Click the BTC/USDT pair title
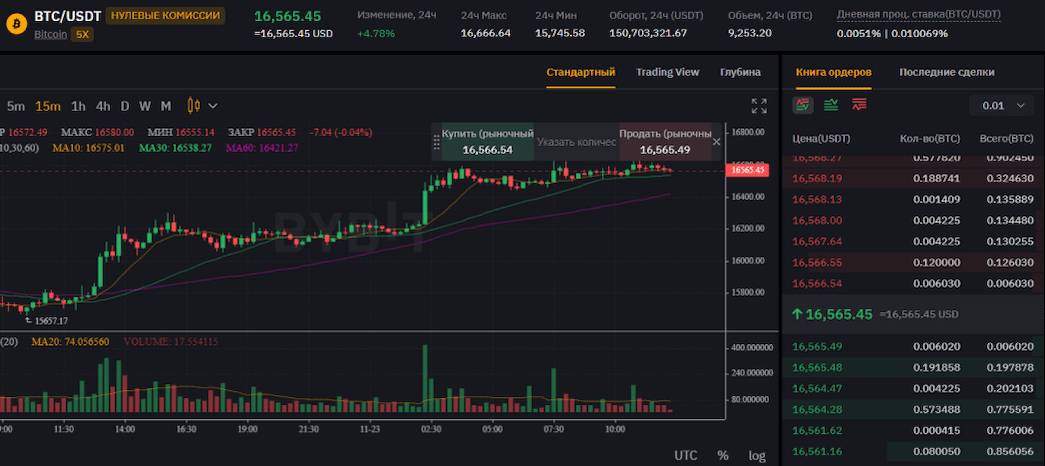This screenshot has width=1045, height=466. pos(66,15)
